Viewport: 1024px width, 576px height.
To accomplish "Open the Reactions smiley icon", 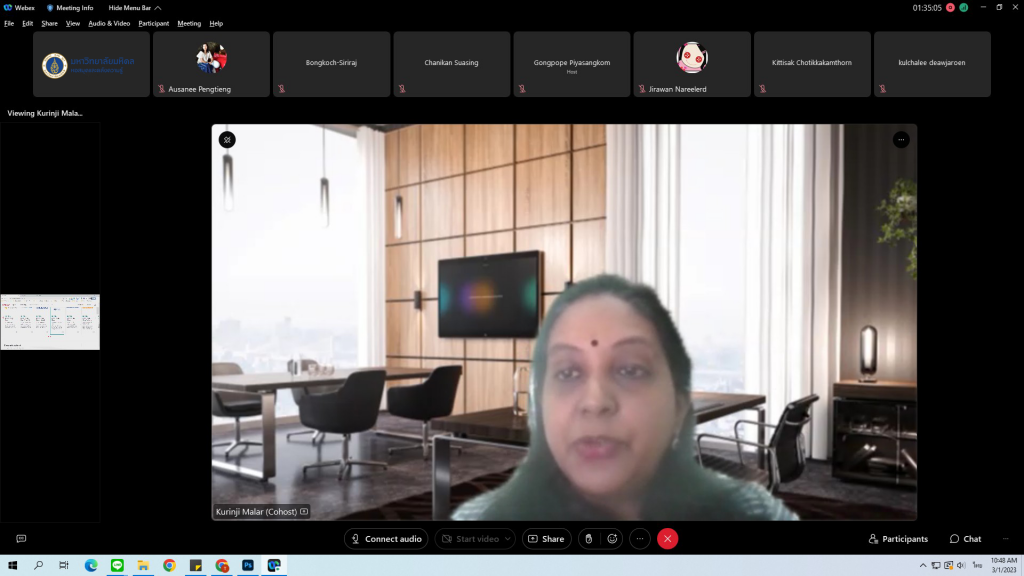I will (612, 539).
